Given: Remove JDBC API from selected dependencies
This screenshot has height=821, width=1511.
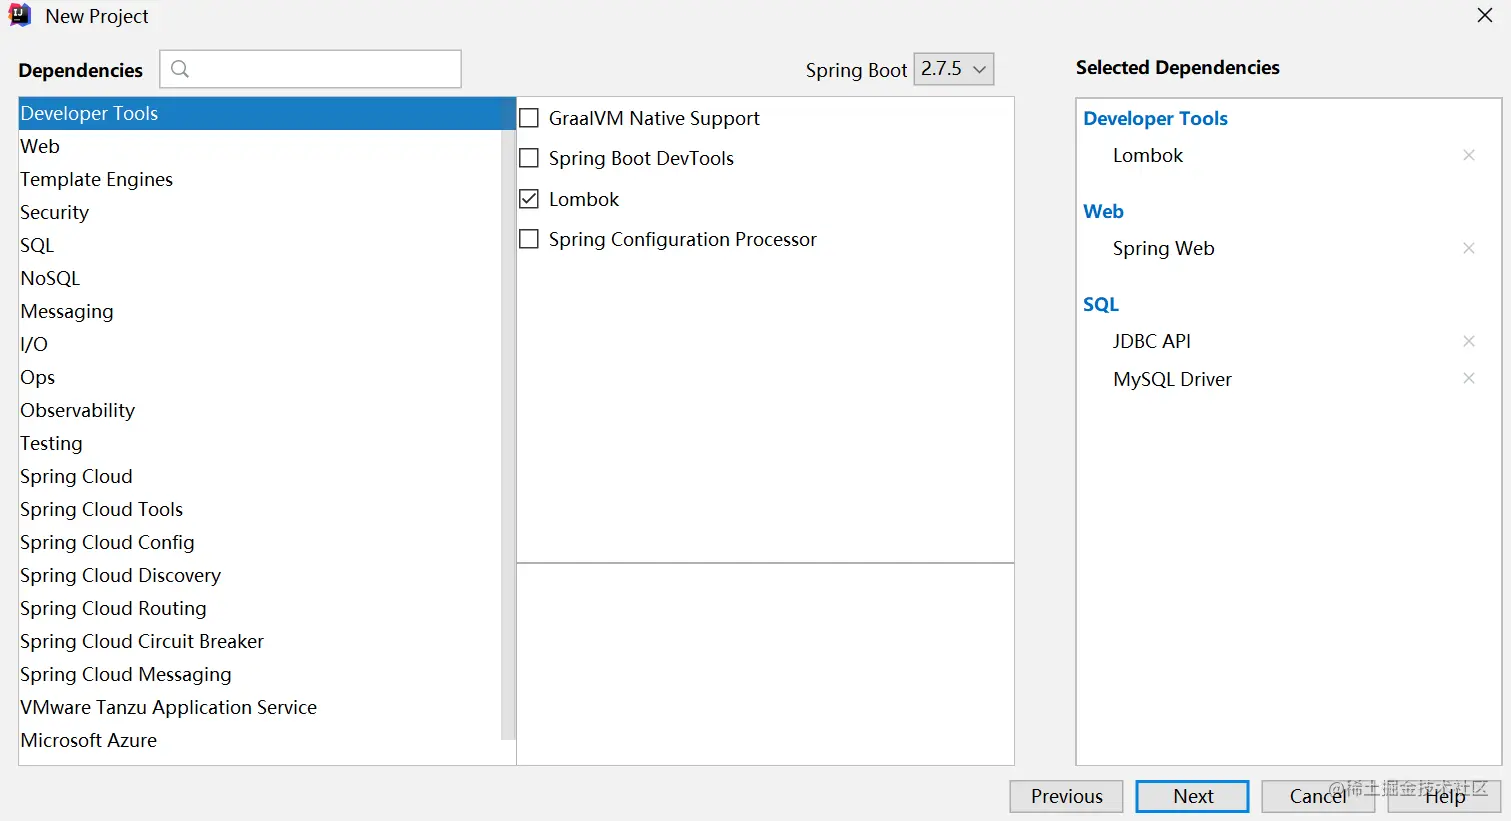Looking at the screenshot, I should coord(1468,341).
